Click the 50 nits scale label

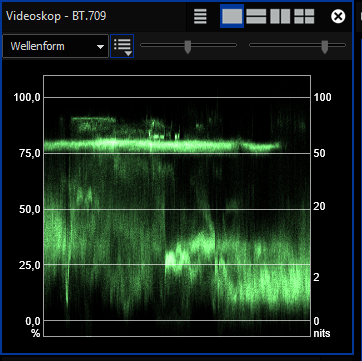click(x=320, y=153)
